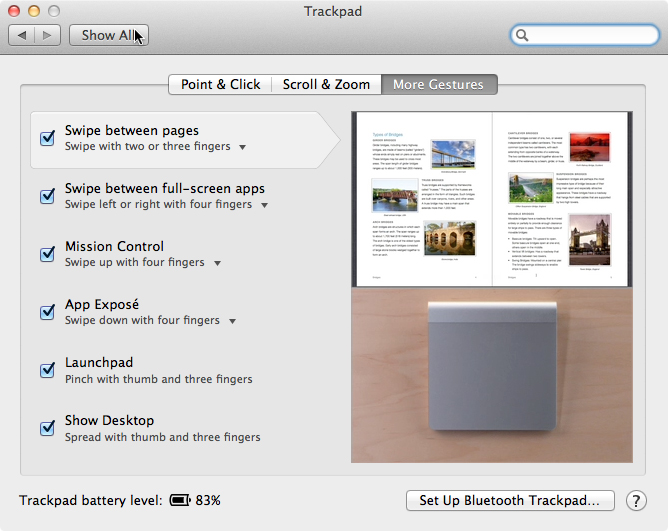
Task: Close the Trackpad window with red button
Action: tap(14, 11)
